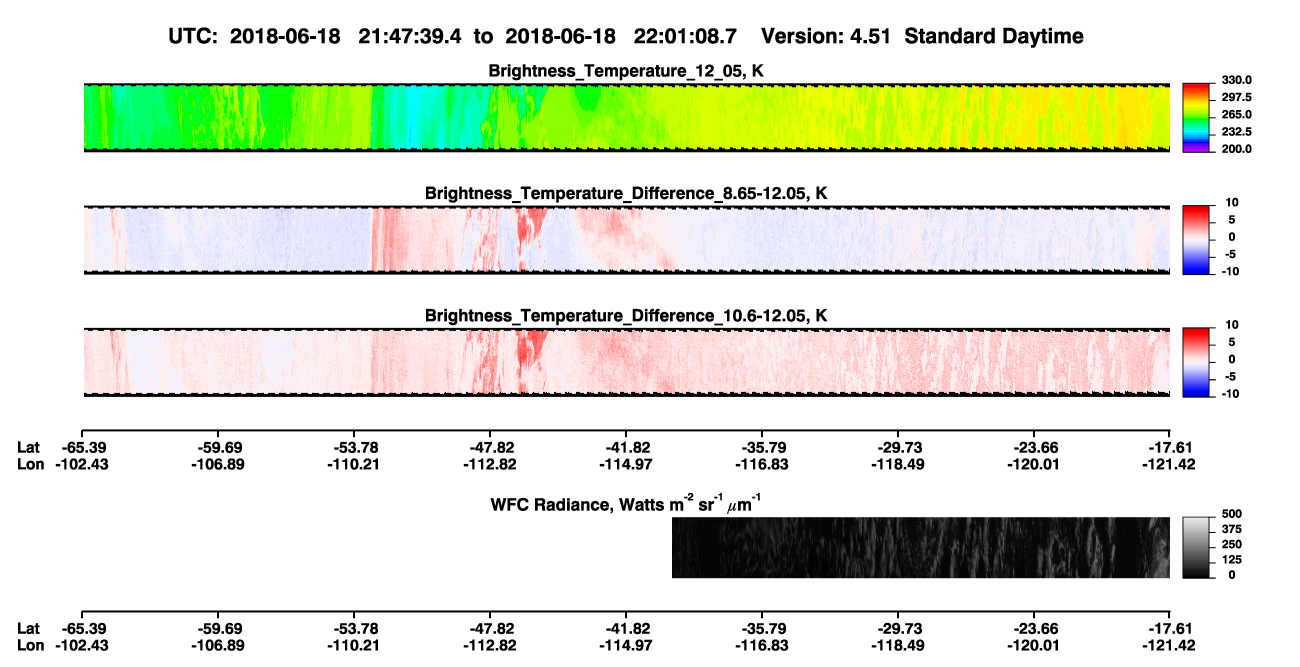
Task: Click latitude '-23.66' on the axis under the WFC image
Action: (1034, 628)
